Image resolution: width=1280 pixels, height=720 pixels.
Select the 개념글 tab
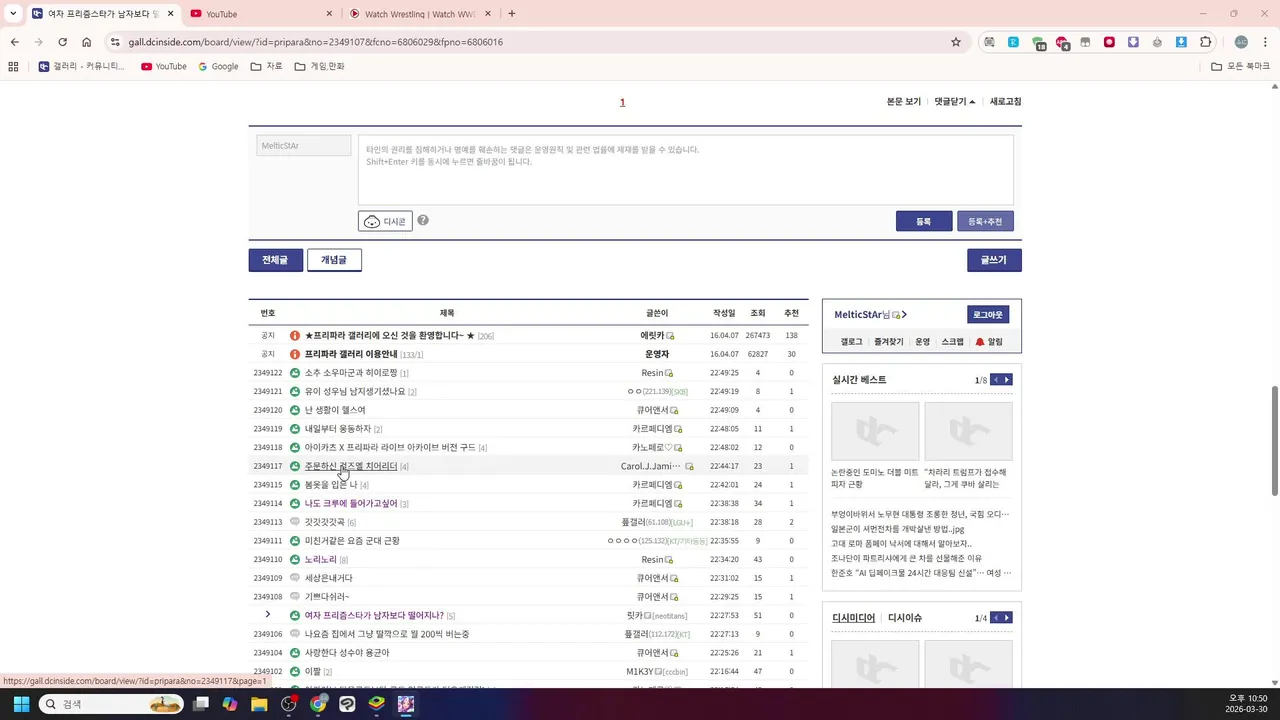[334, 260]
